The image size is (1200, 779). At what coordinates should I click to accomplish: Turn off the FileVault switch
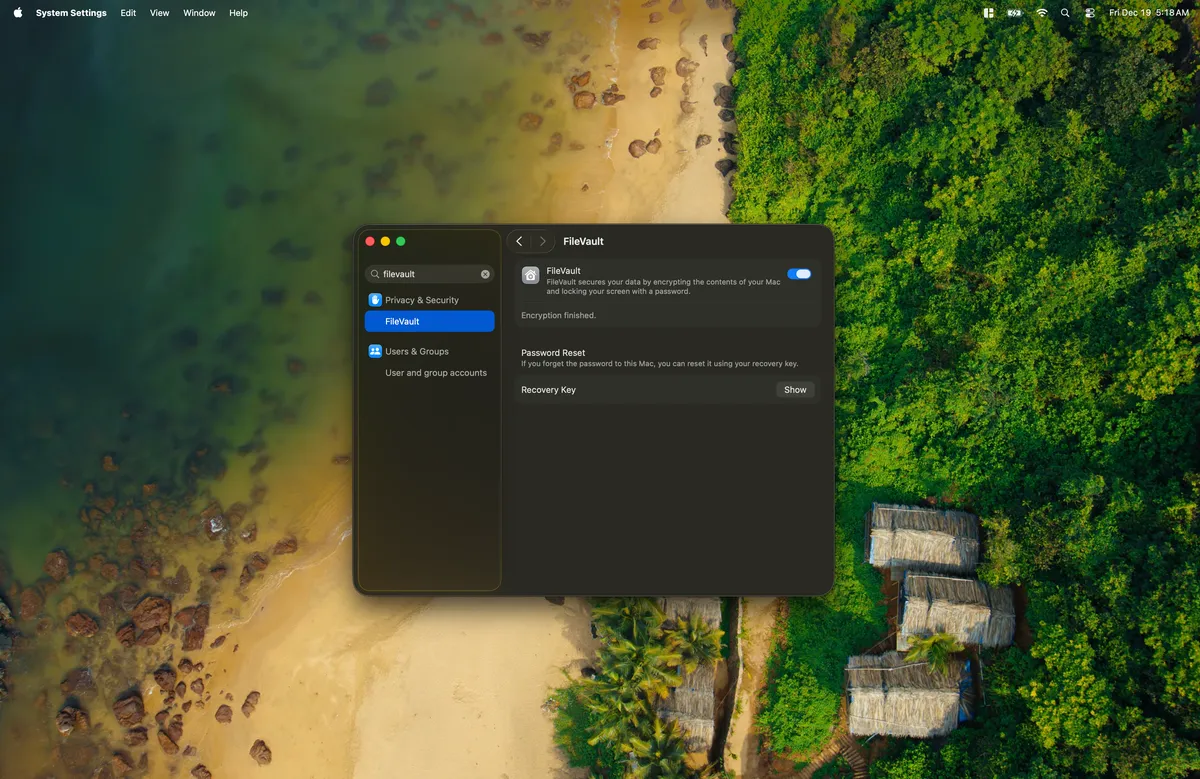(x=799, y=274)
